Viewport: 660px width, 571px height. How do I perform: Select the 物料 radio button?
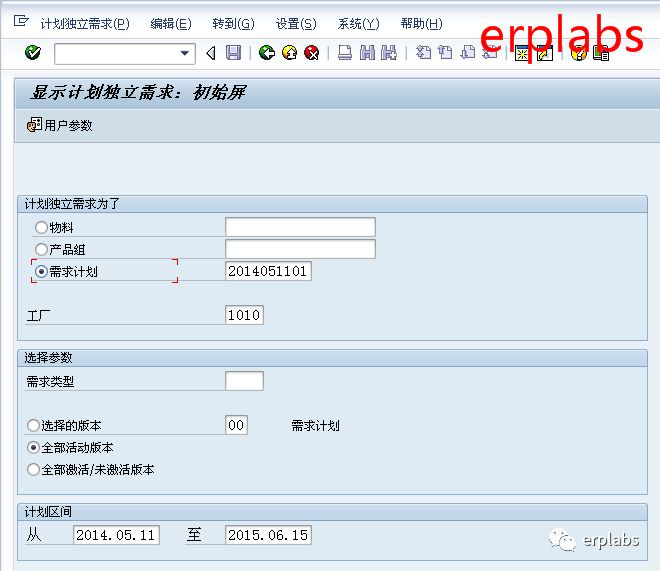point(41,228)
